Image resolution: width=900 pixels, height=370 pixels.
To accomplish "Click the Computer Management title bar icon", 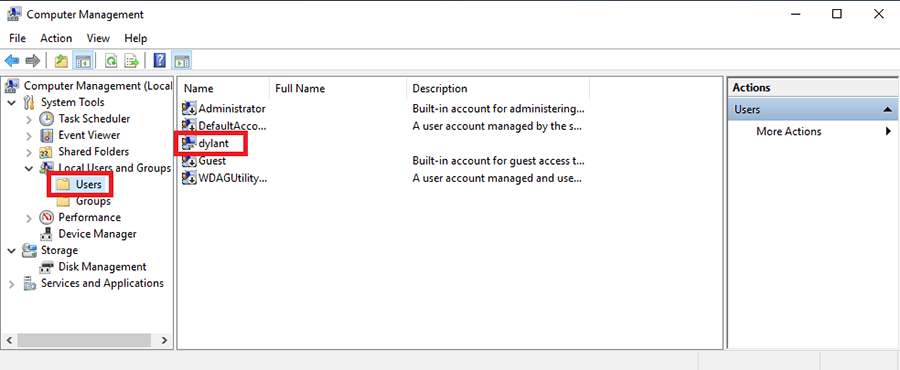I will 15,14.
